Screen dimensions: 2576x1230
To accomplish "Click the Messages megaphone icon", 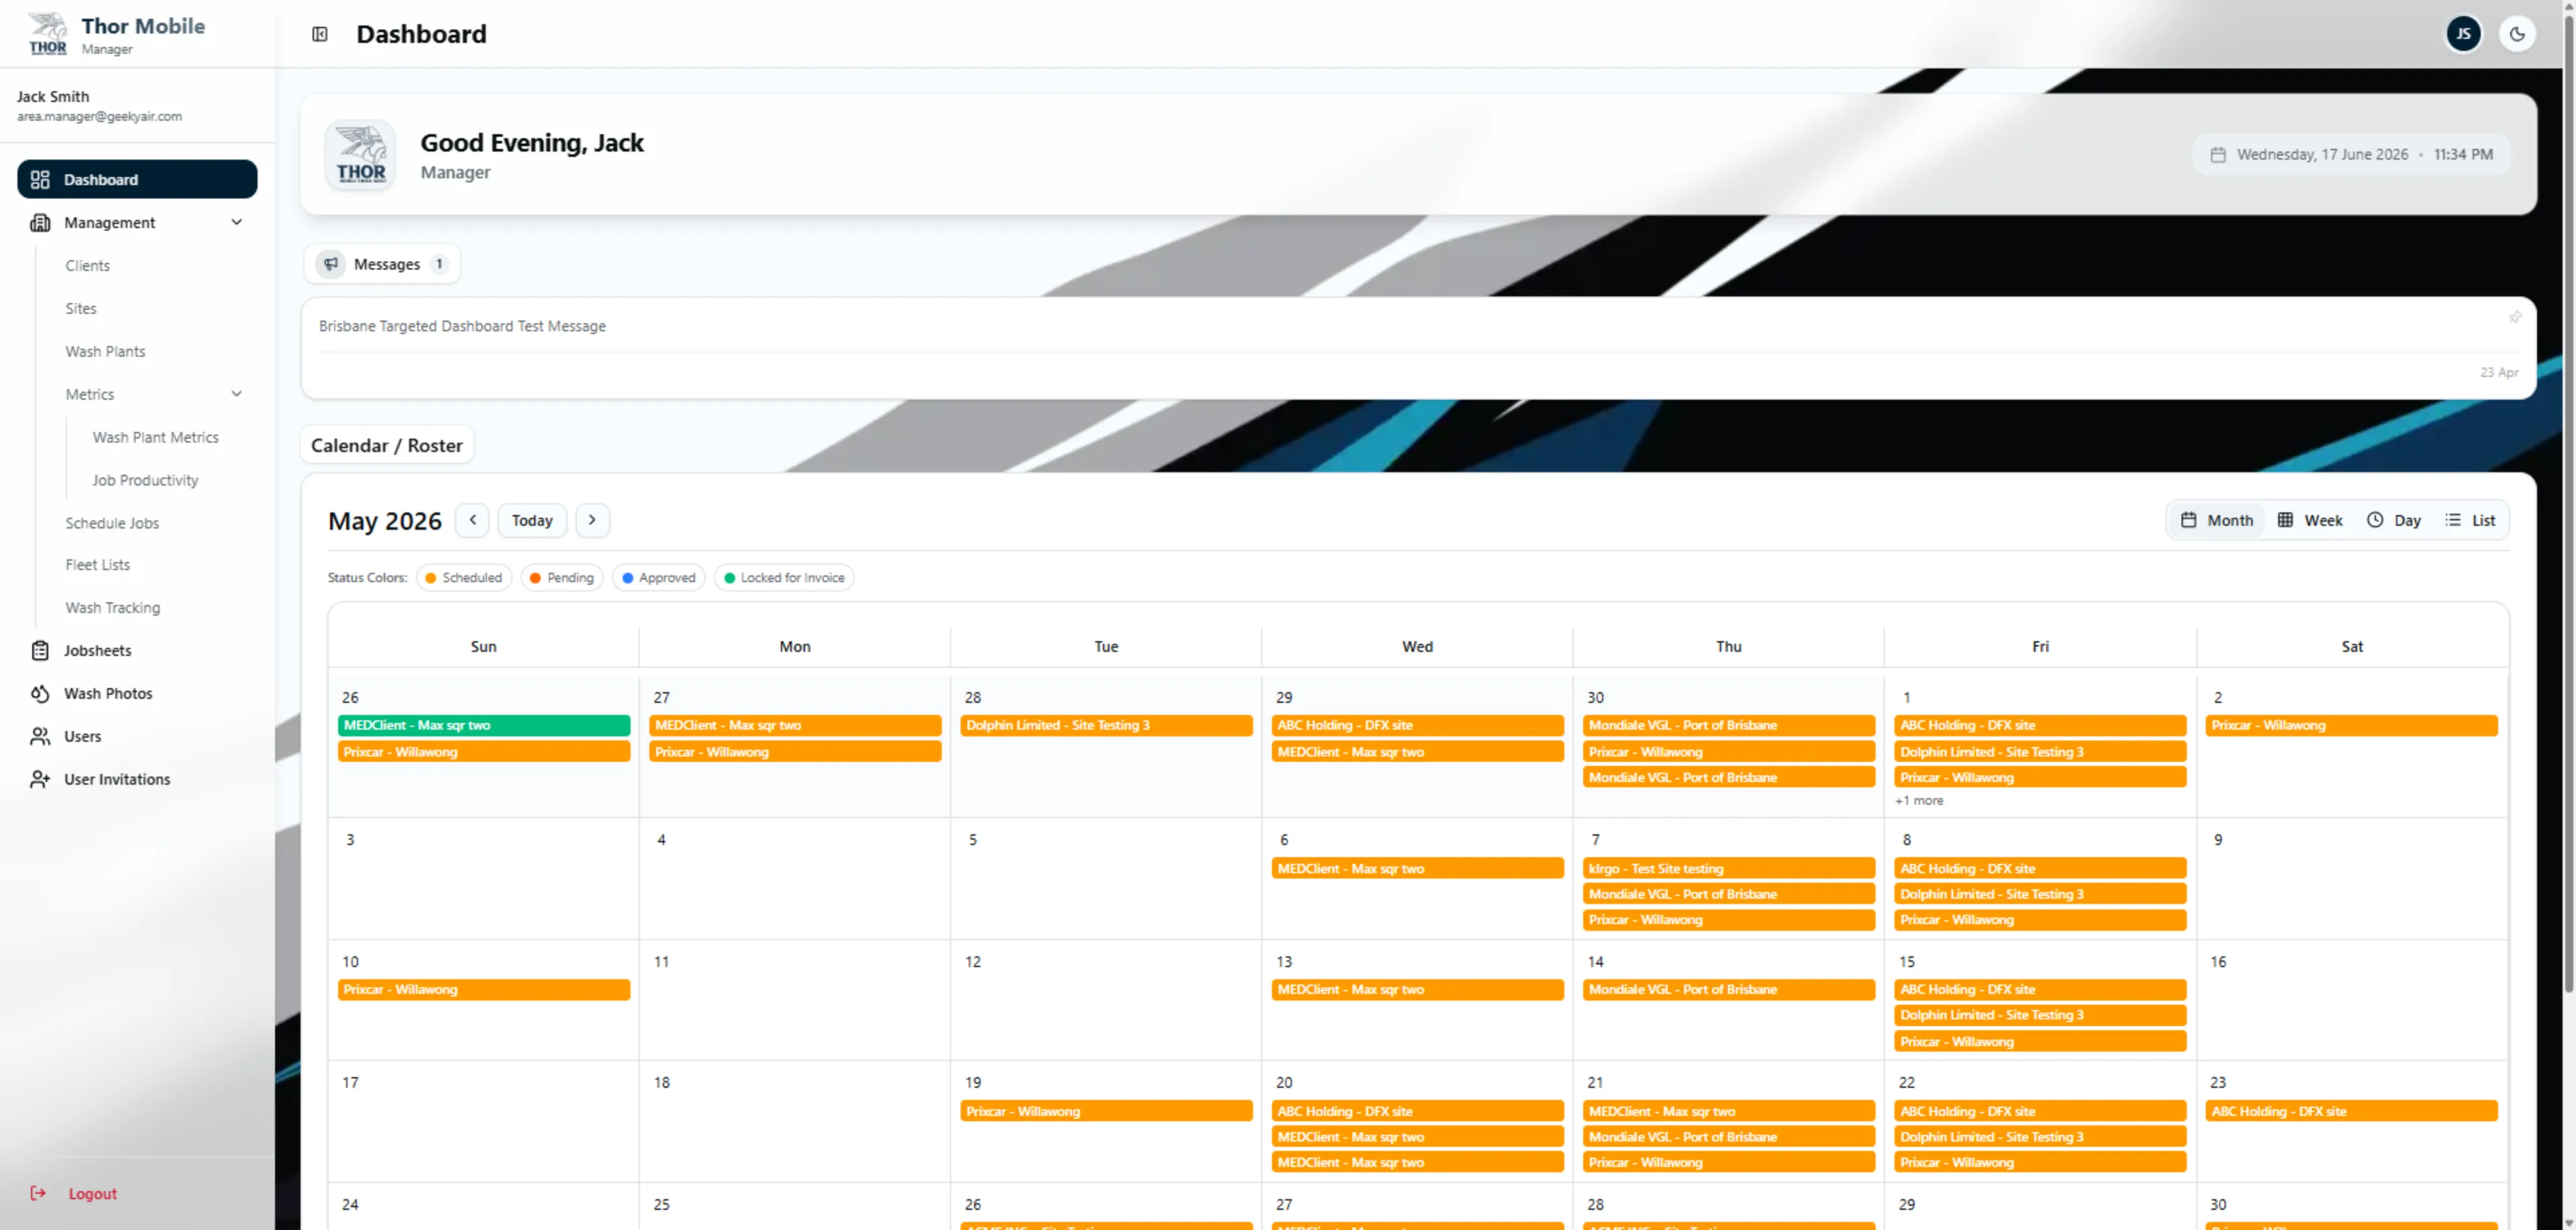I will pyautogui.click(x=331, y=264).
